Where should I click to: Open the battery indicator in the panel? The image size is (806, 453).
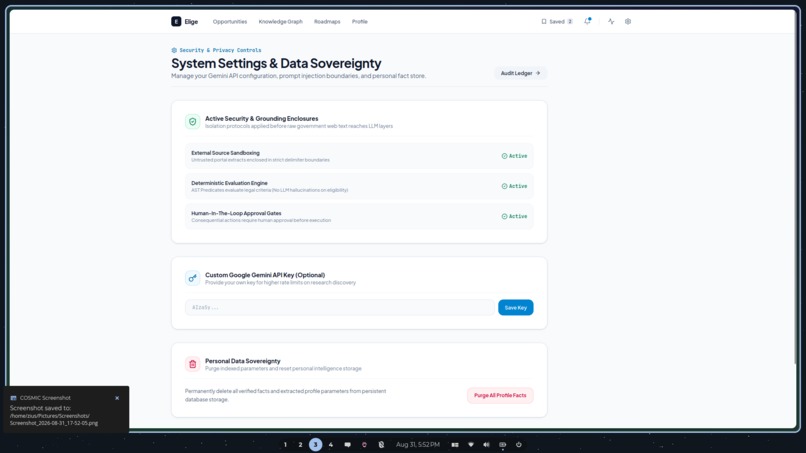pyautogui.click(x=503, y=445)
